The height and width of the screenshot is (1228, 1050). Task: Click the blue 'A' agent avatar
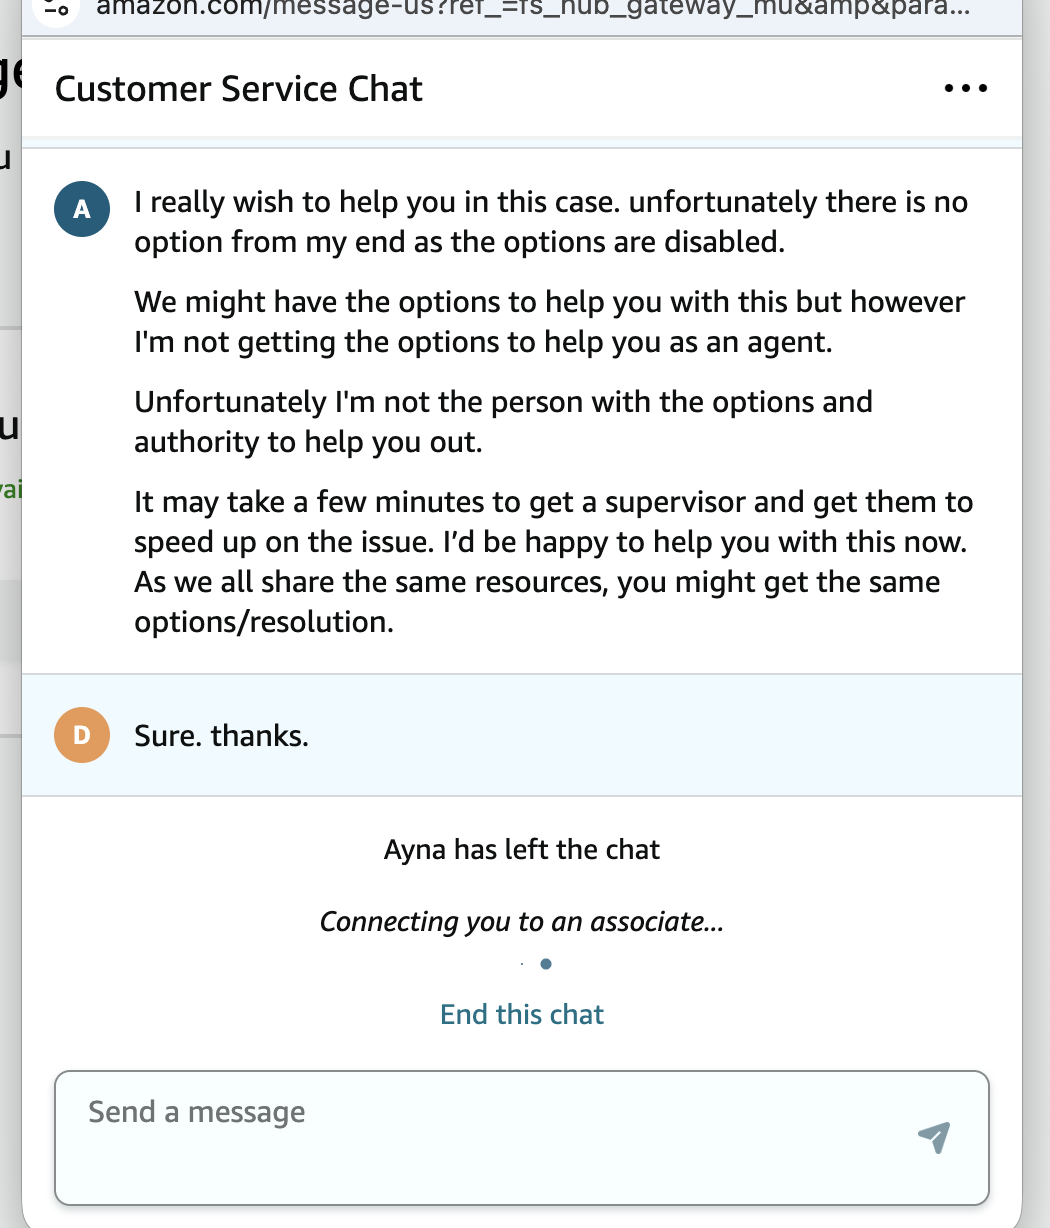82,209
